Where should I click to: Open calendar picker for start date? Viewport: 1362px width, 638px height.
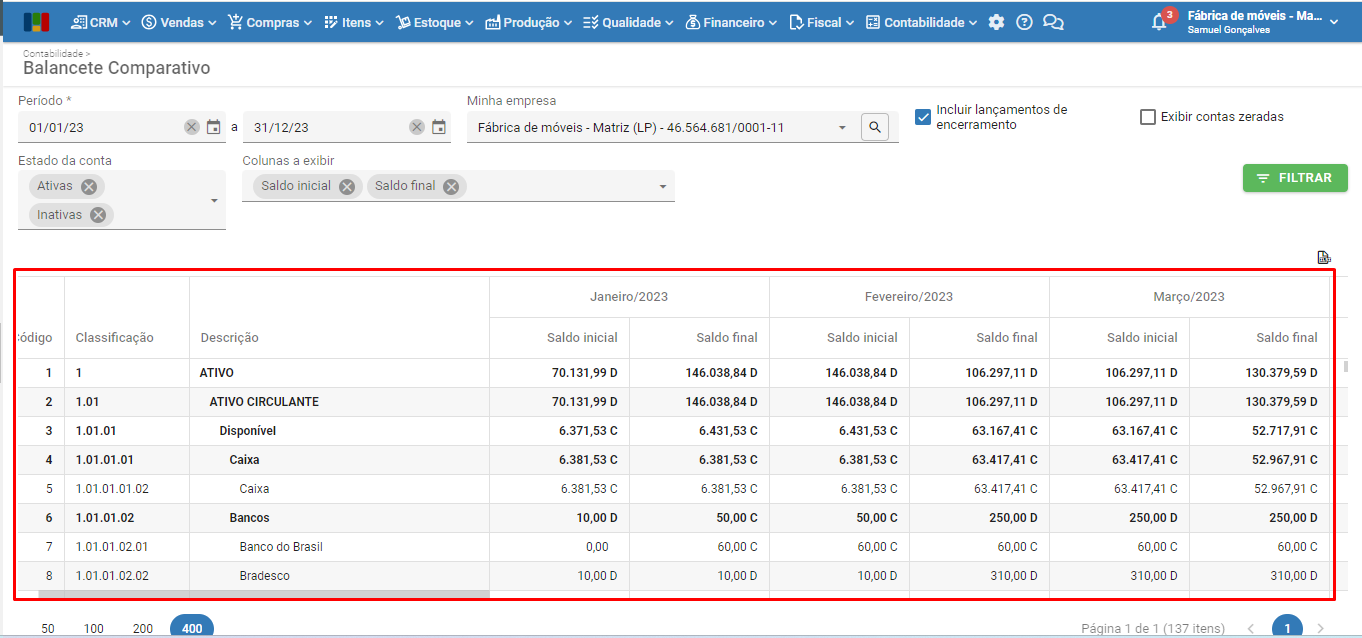pos(214,127)
